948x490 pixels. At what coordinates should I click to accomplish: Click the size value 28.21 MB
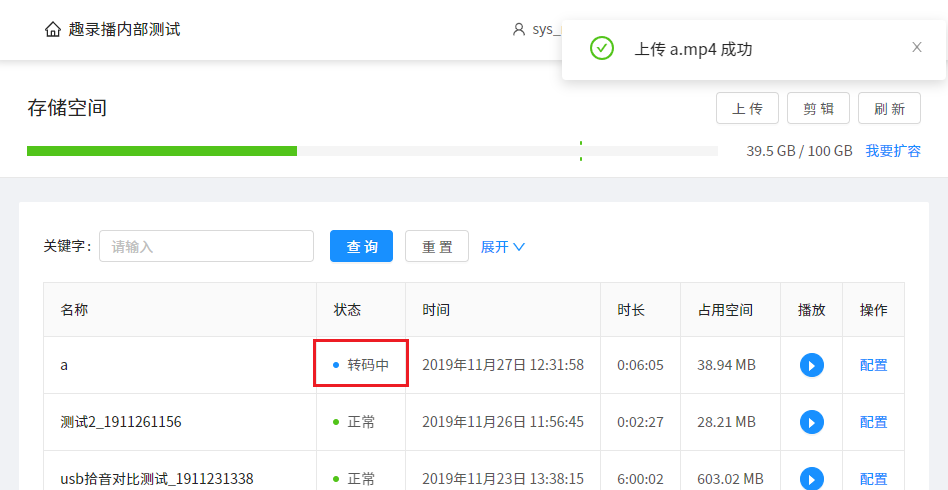726,422
